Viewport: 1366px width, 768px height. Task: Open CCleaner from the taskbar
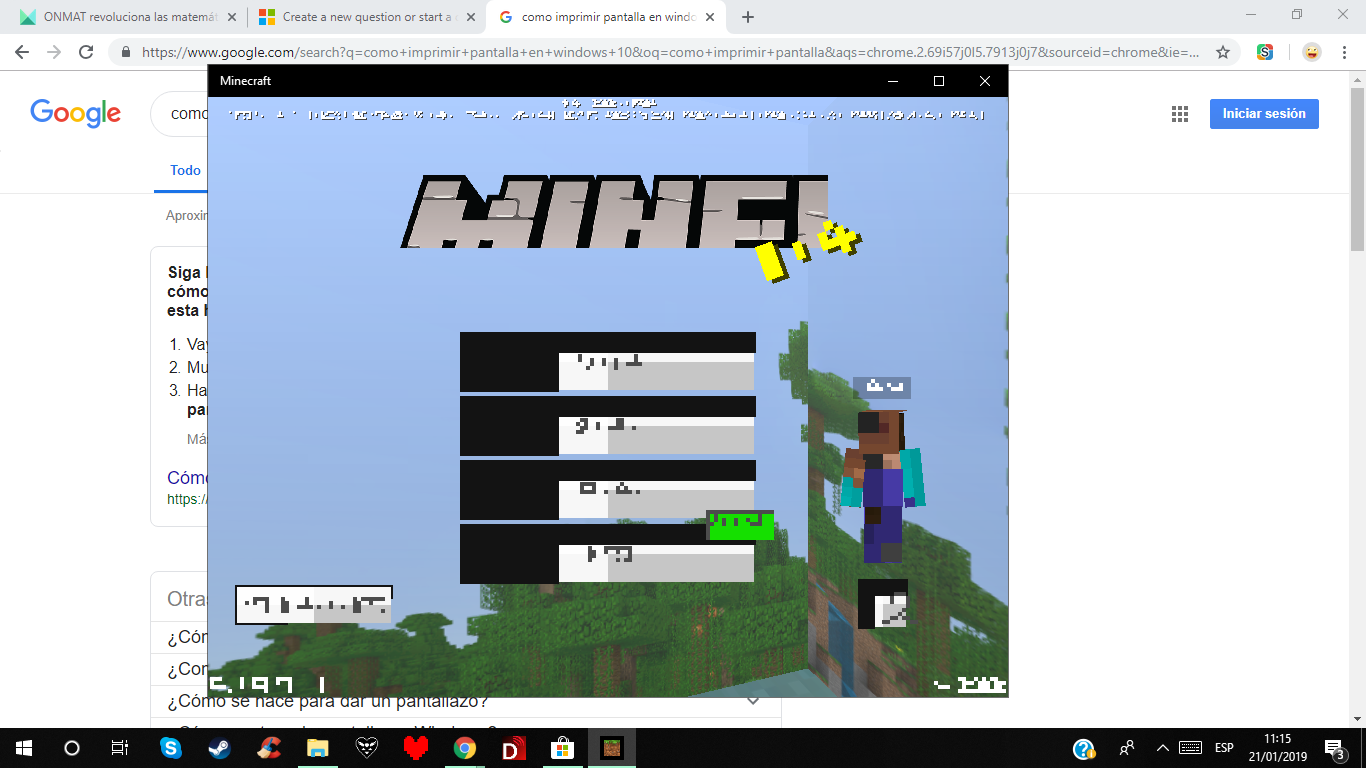coord(268,748)
